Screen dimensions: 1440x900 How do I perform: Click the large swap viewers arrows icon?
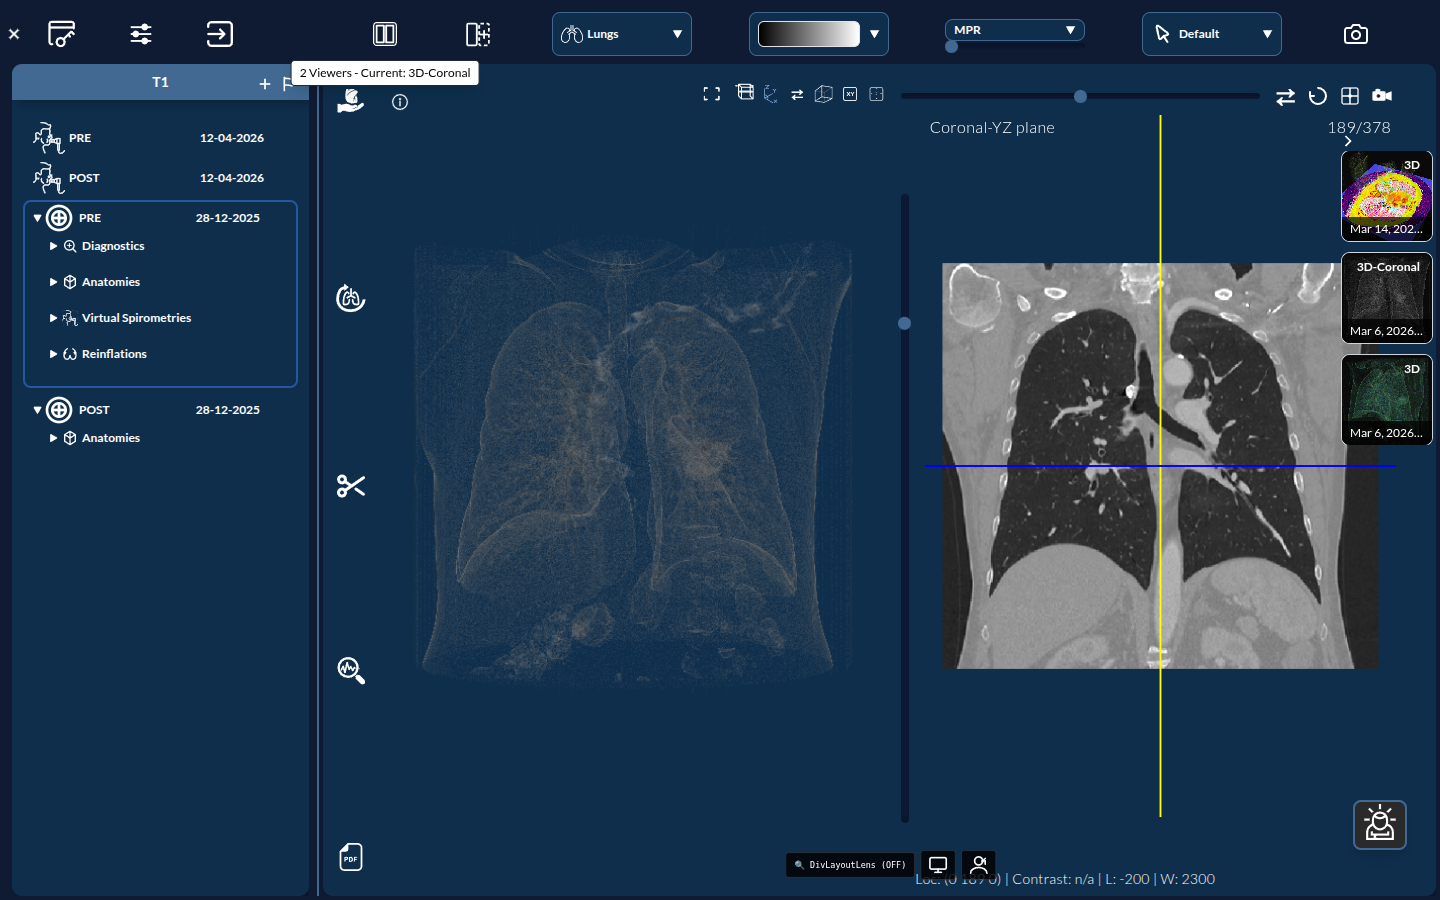[x=1286, y=96]
